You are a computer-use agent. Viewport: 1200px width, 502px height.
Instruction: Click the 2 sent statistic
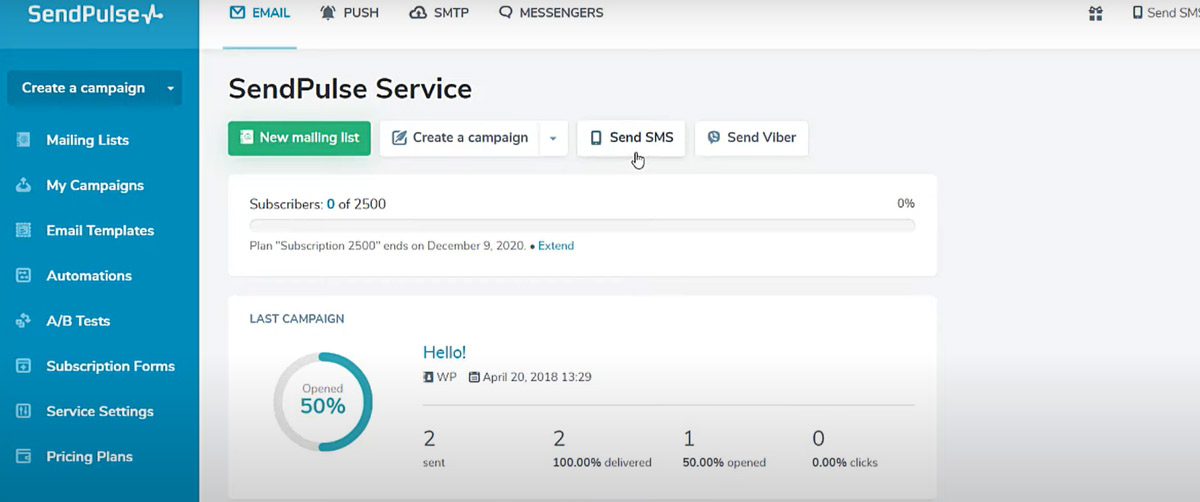(435, 448)
